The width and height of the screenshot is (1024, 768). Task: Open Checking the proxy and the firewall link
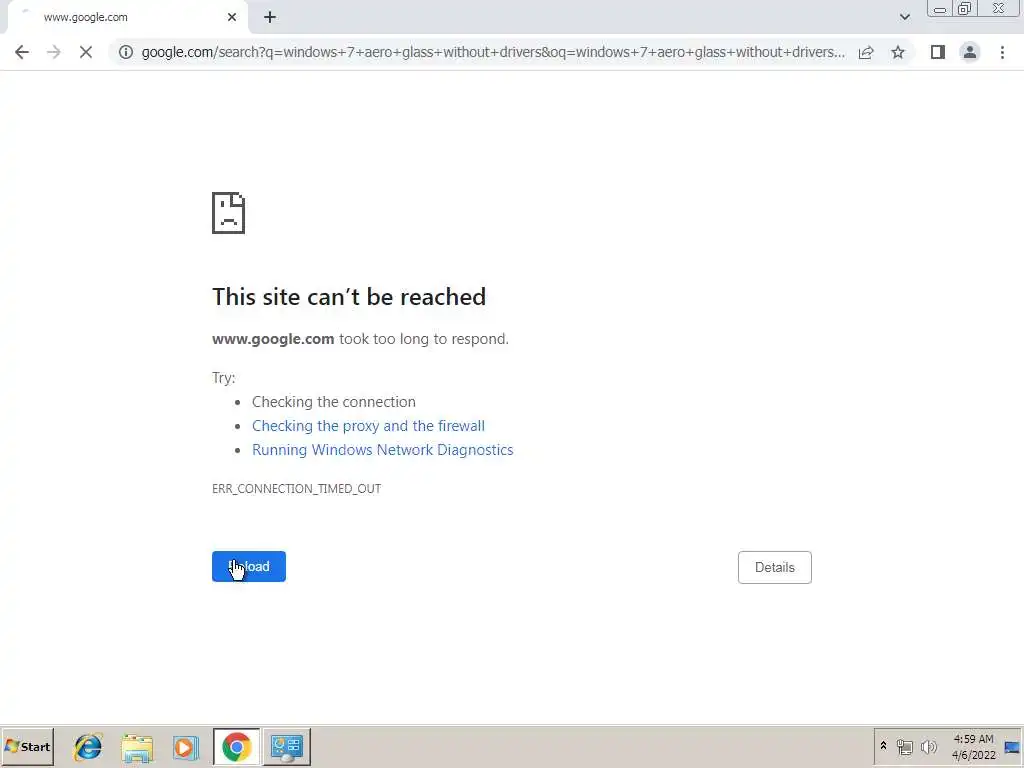click(x=368, y=426)
